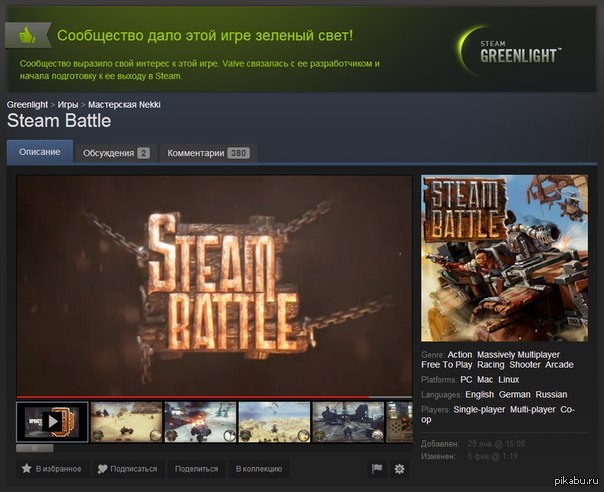Select the video thumbnail with play icon
This screenshot has width=604, height=492.
[52, 421]
